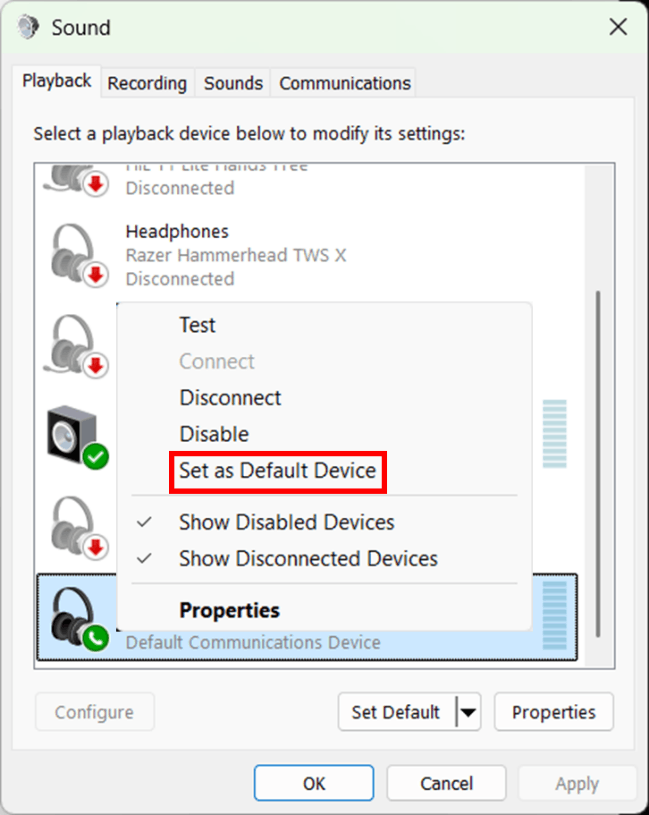This screenshot has width=649, height=815.
Task: Click the device list vertical scrollbar
Action: point(598,460)
